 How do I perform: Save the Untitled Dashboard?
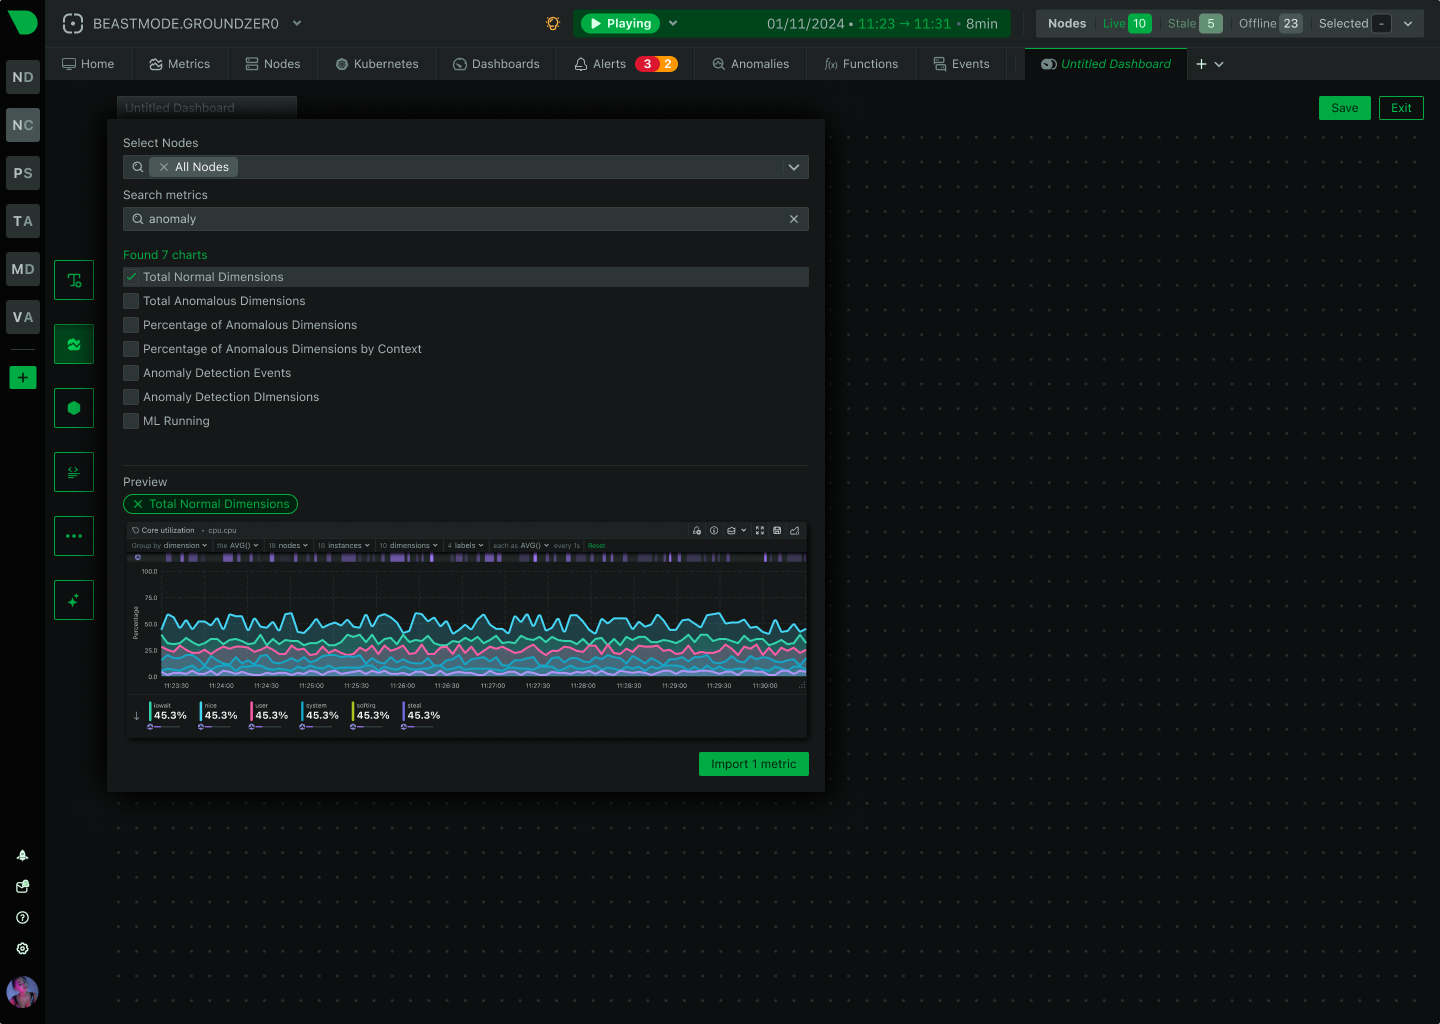point(1344,107)
